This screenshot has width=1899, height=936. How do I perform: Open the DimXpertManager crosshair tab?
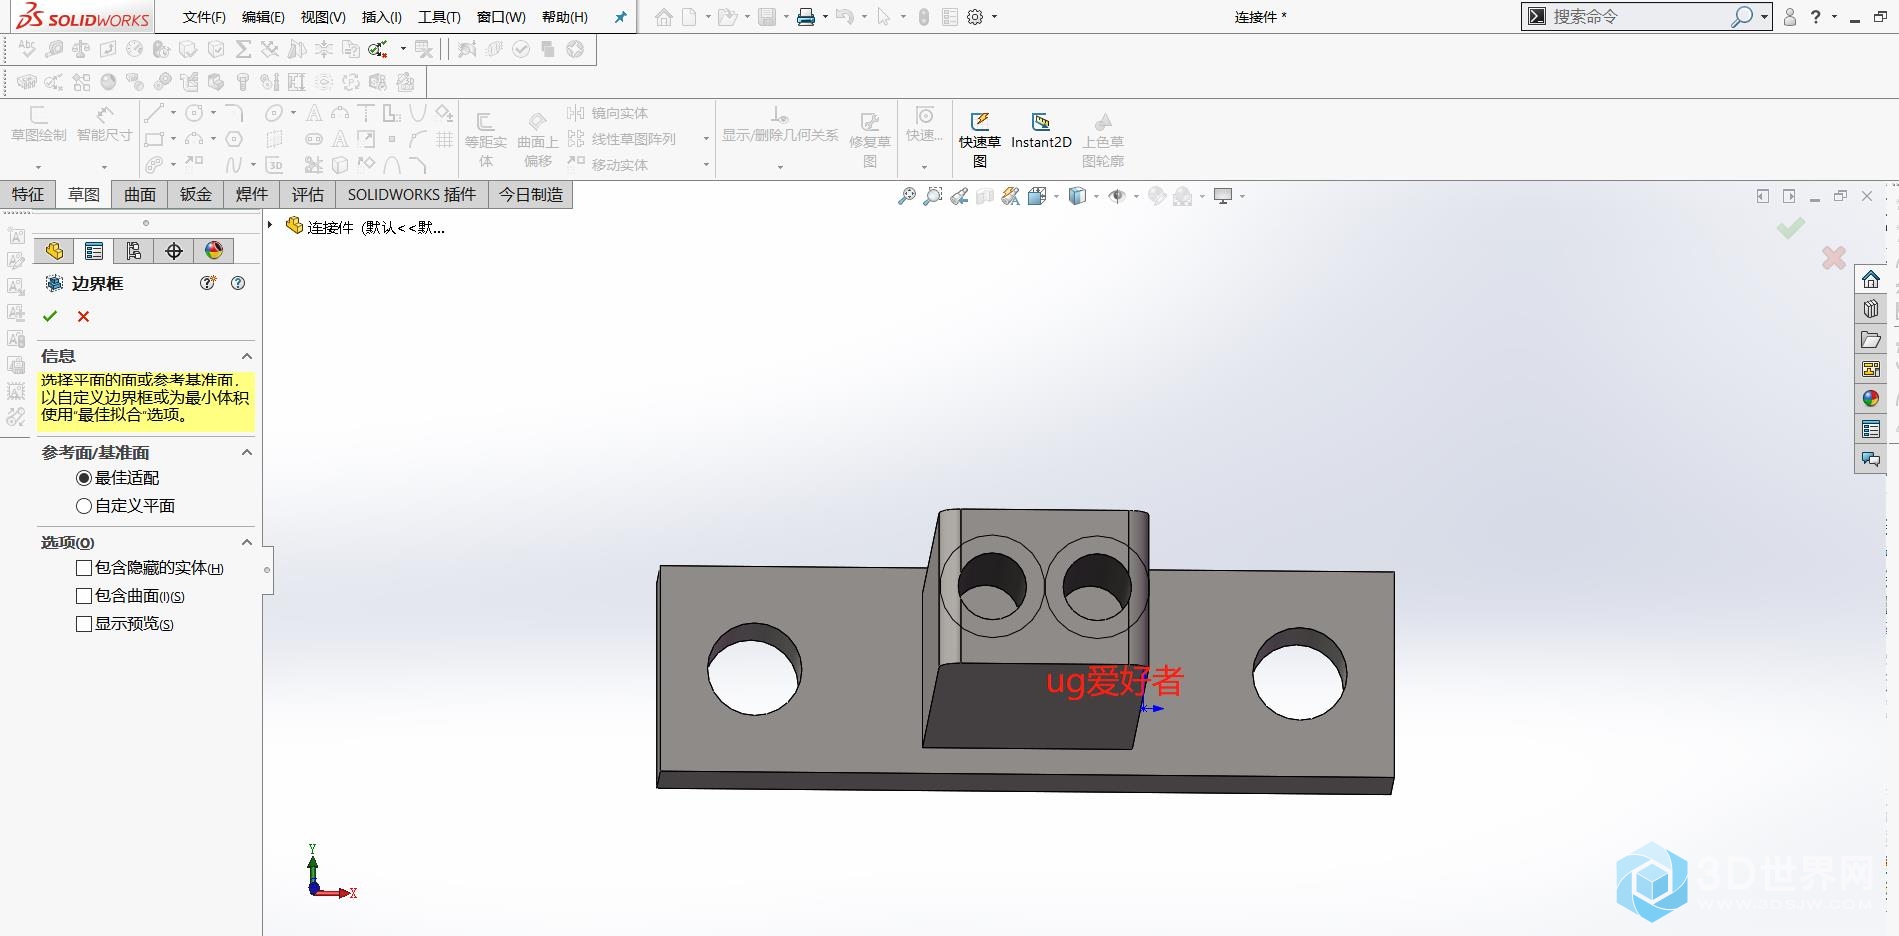pyautogui.click(x=174, y=251)
